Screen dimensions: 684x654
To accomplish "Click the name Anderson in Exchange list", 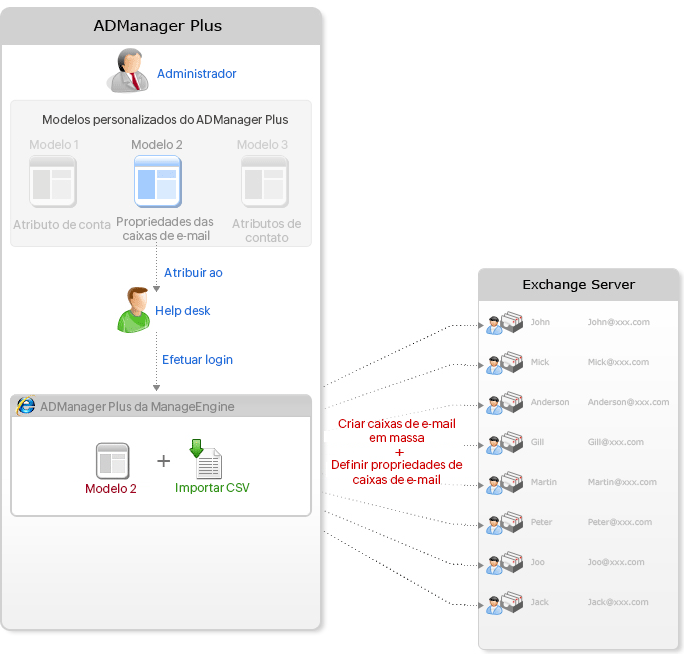I will click(x=550, y=402).
